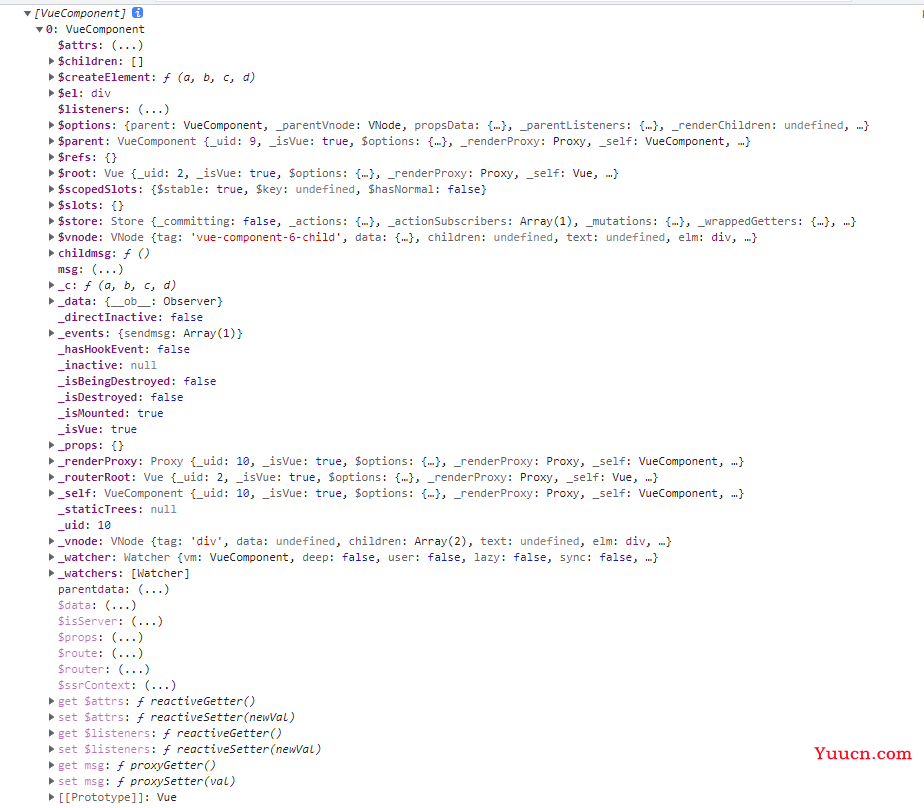Invoke getter (...) for $attrs
This screenshot has height=808, width=924.
pos(127,45)
